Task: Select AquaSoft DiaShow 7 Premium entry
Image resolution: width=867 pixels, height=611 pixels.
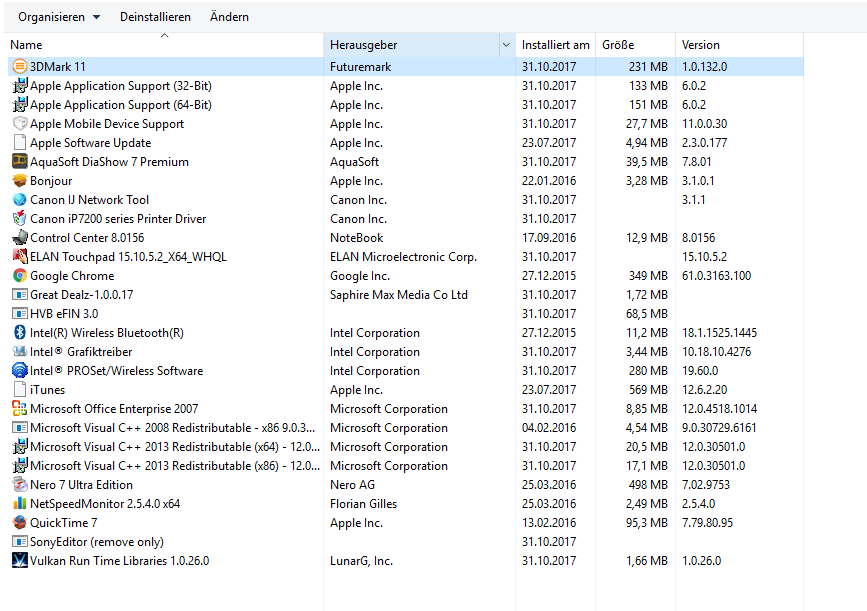Action: coord(406,161)
